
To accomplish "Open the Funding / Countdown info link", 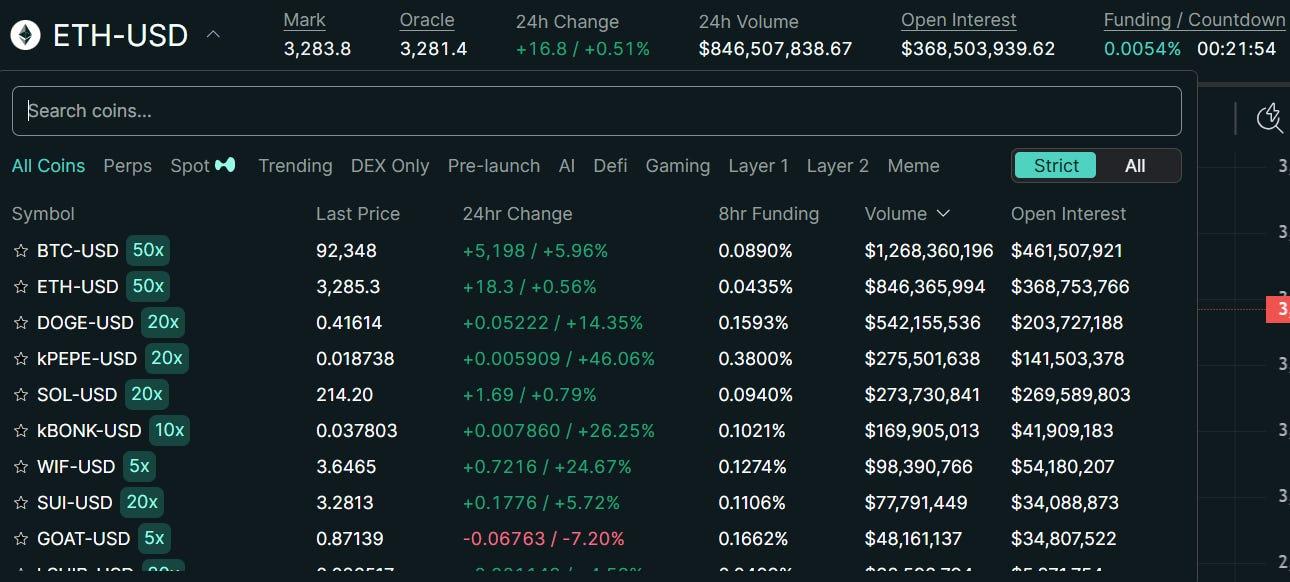I will tap(1194, 20).
